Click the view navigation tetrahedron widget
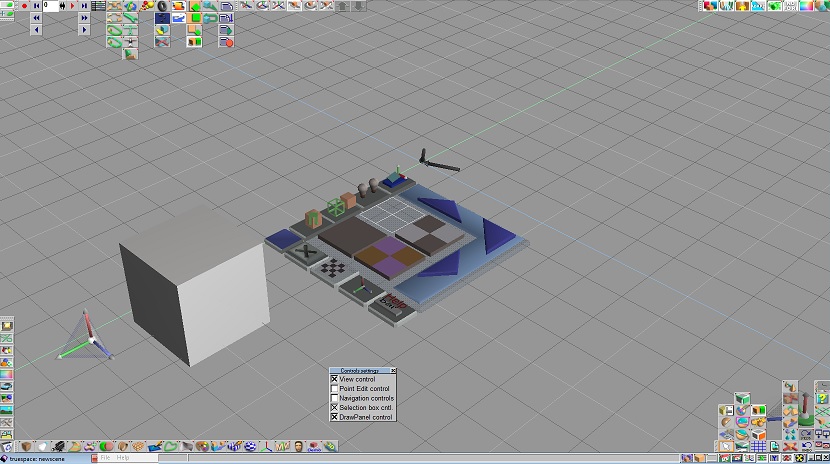 click(85, 336)
